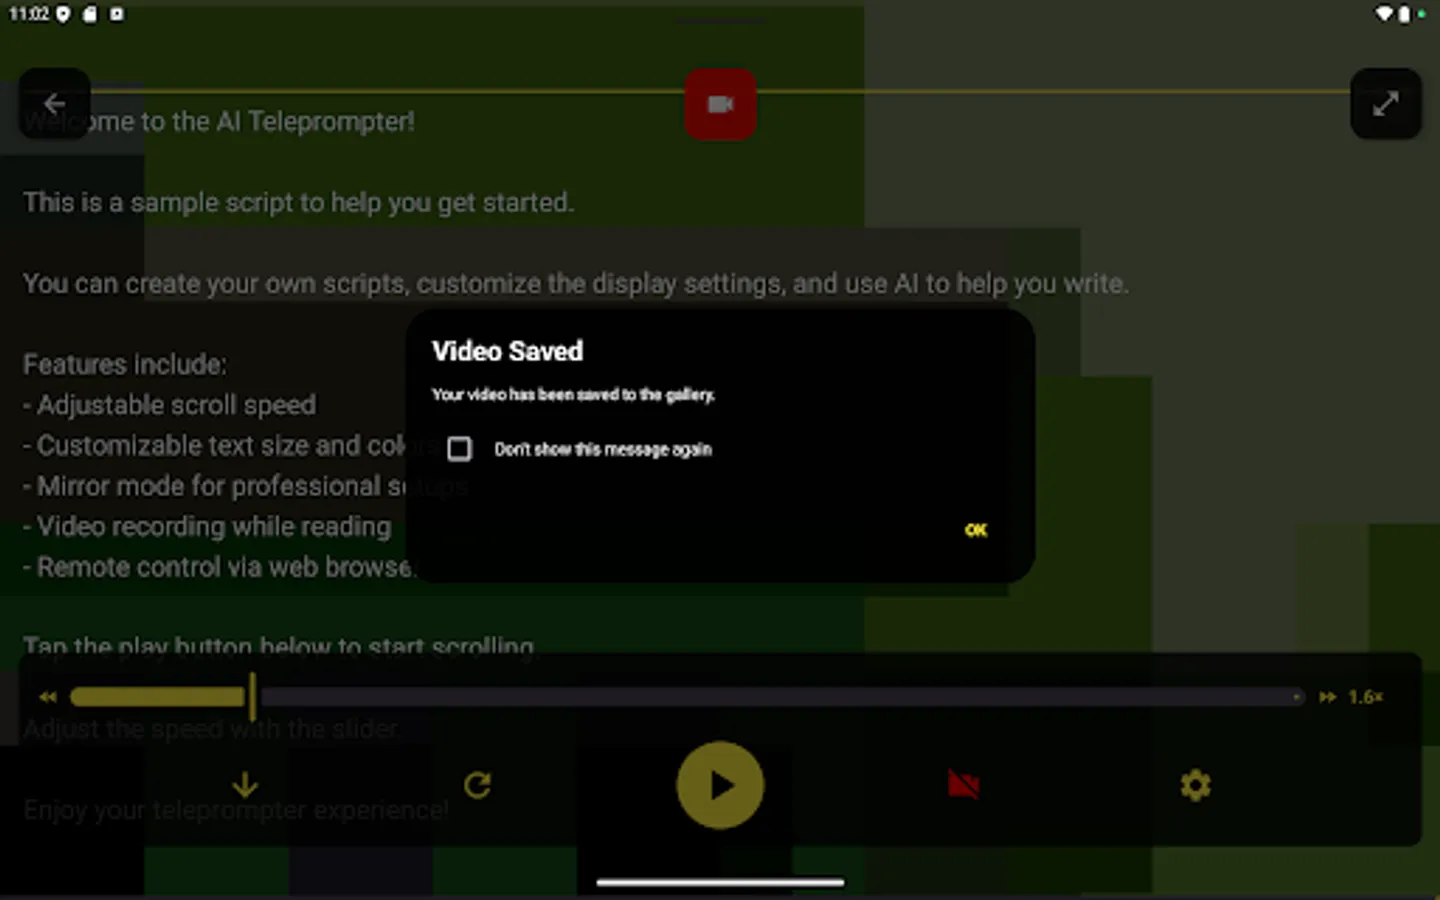1440x900 pixels.
Task: Enter fullscreen using the expand icon
Action: point(1386,103)
